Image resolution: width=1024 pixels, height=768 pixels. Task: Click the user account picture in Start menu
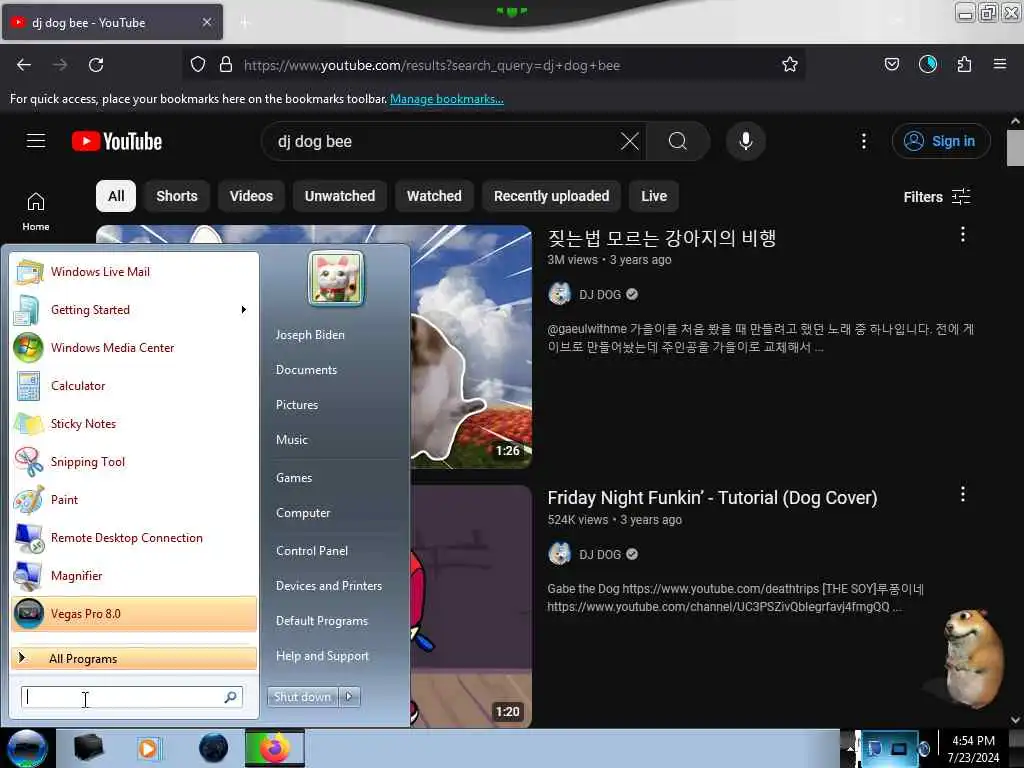[336, 279]
